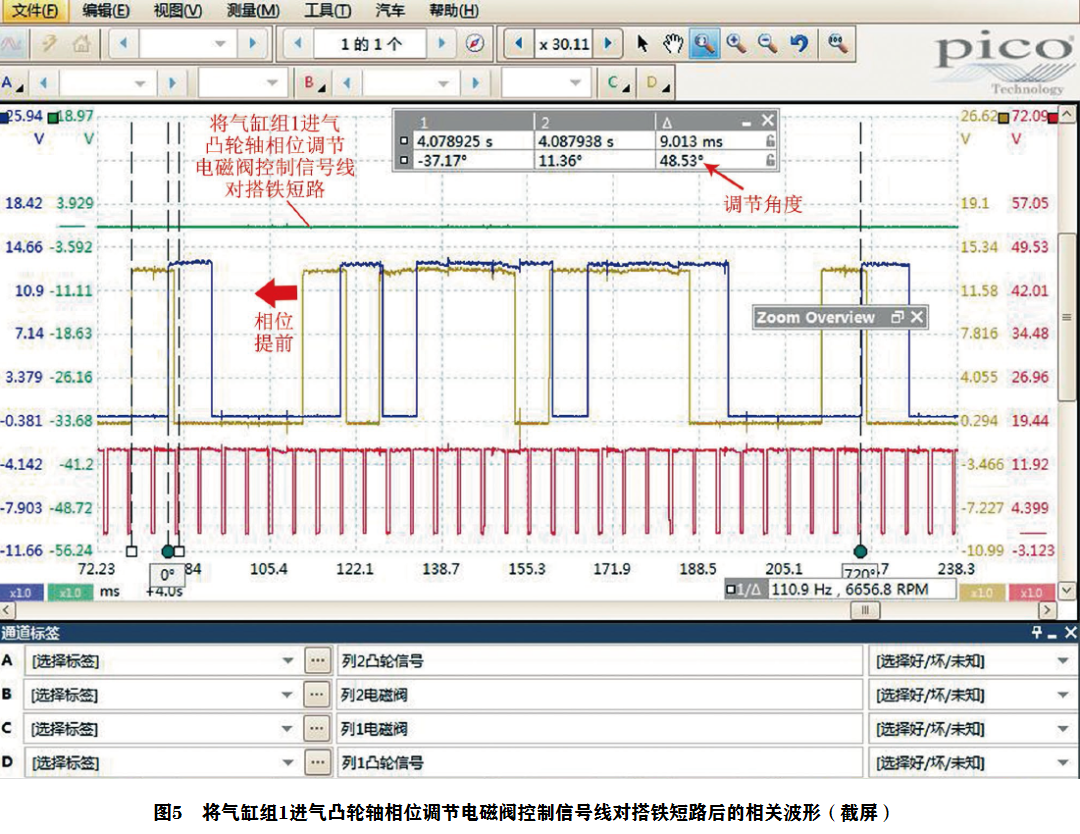Open channel C options button
Image resolution: width=1080 pixels, height=834 pixels.
618,83
